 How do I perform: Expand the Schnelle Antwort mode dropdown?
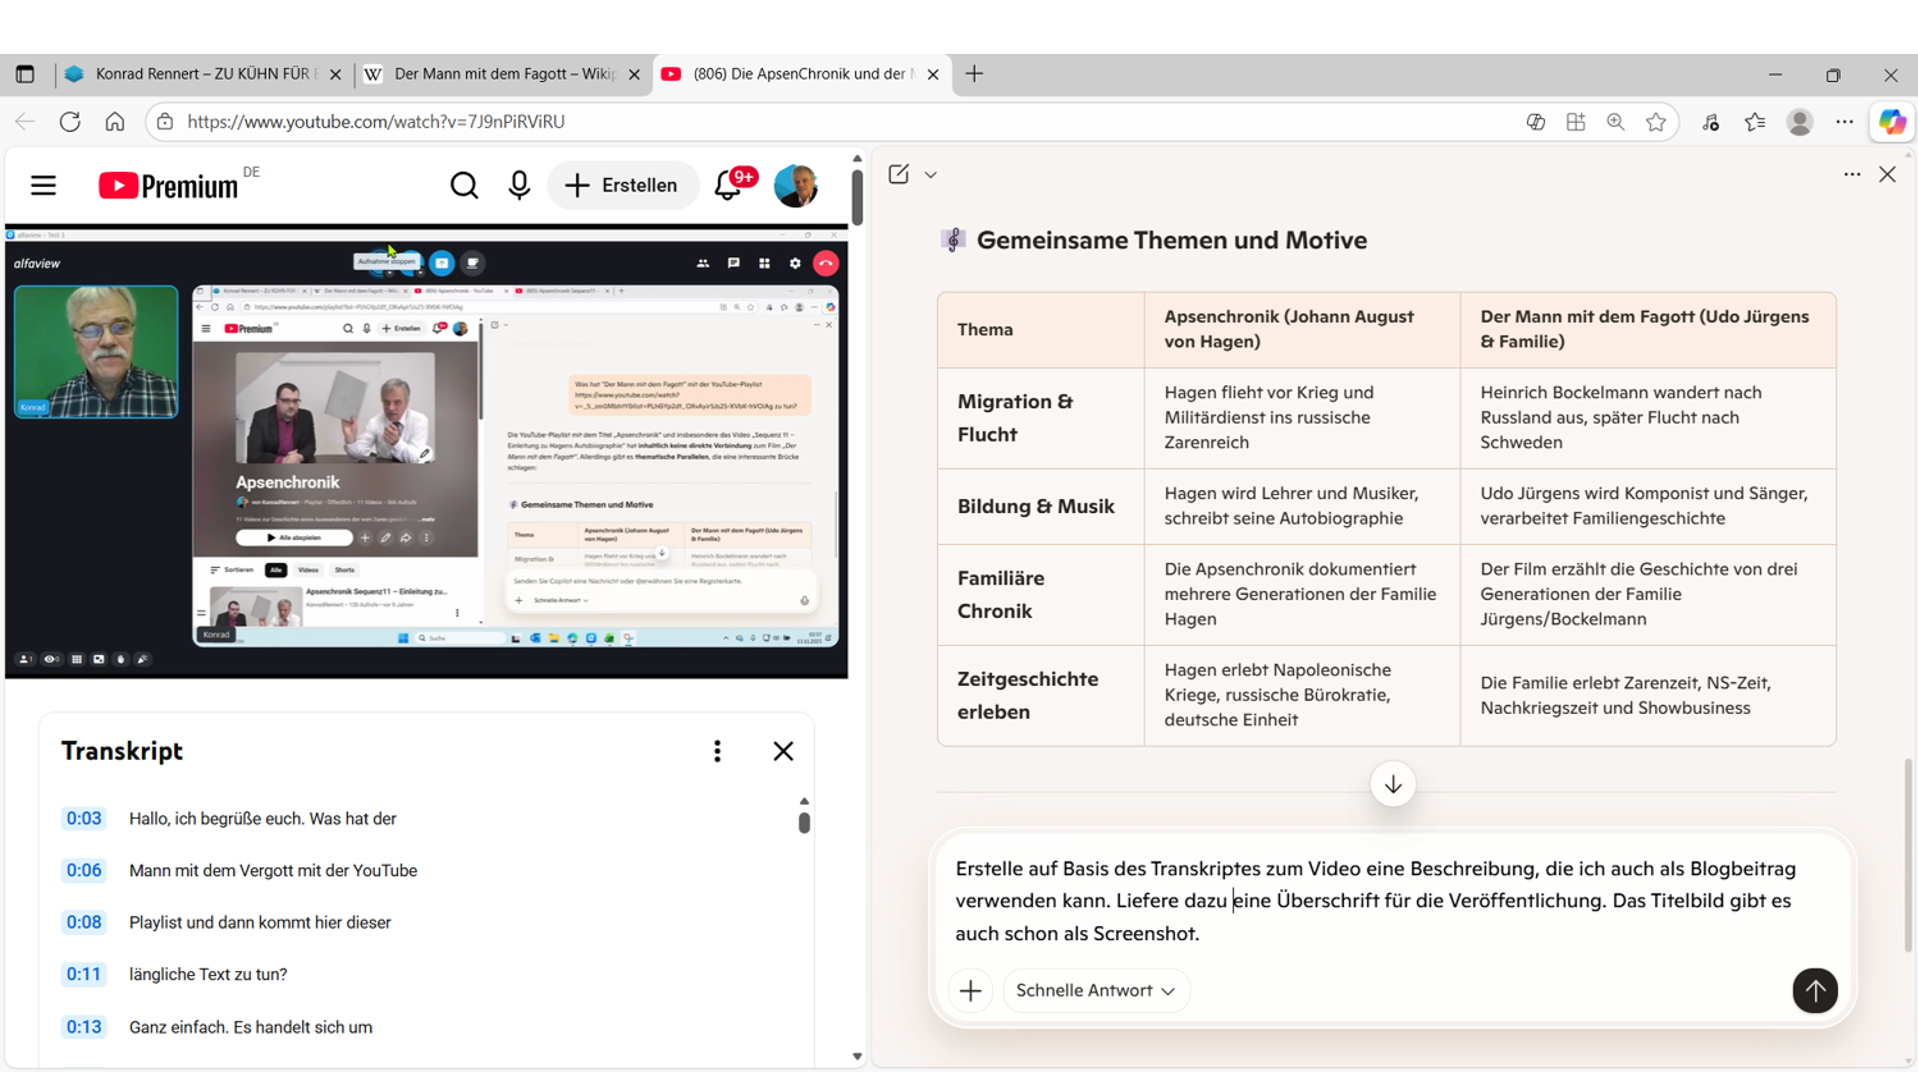[1095, 990]
